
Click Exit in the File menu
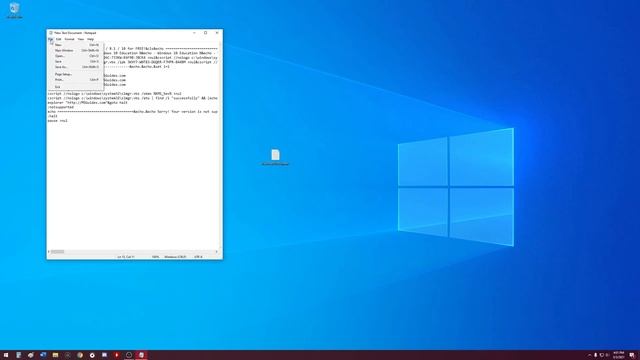click(x=76, y=87)
